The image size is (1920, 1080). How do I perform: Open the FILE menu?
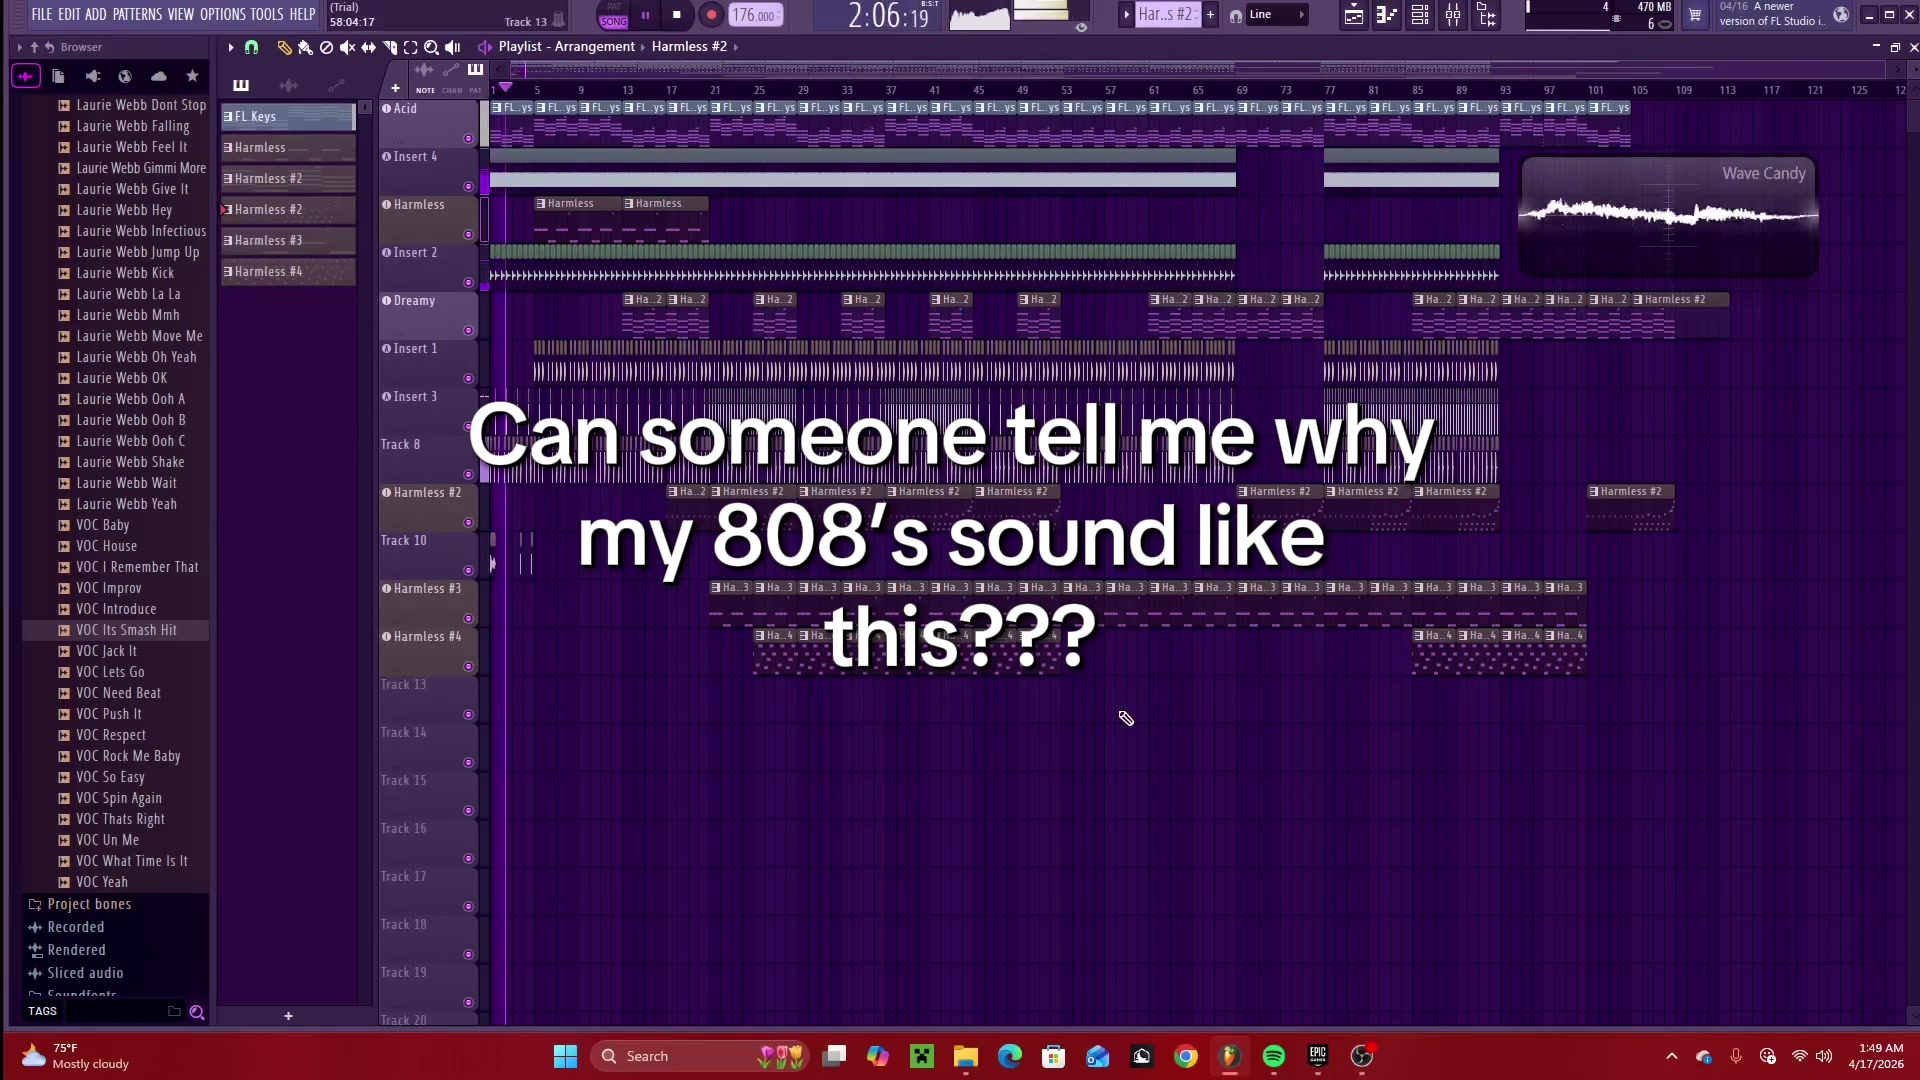pyautogui.click(x=42, y=15)
